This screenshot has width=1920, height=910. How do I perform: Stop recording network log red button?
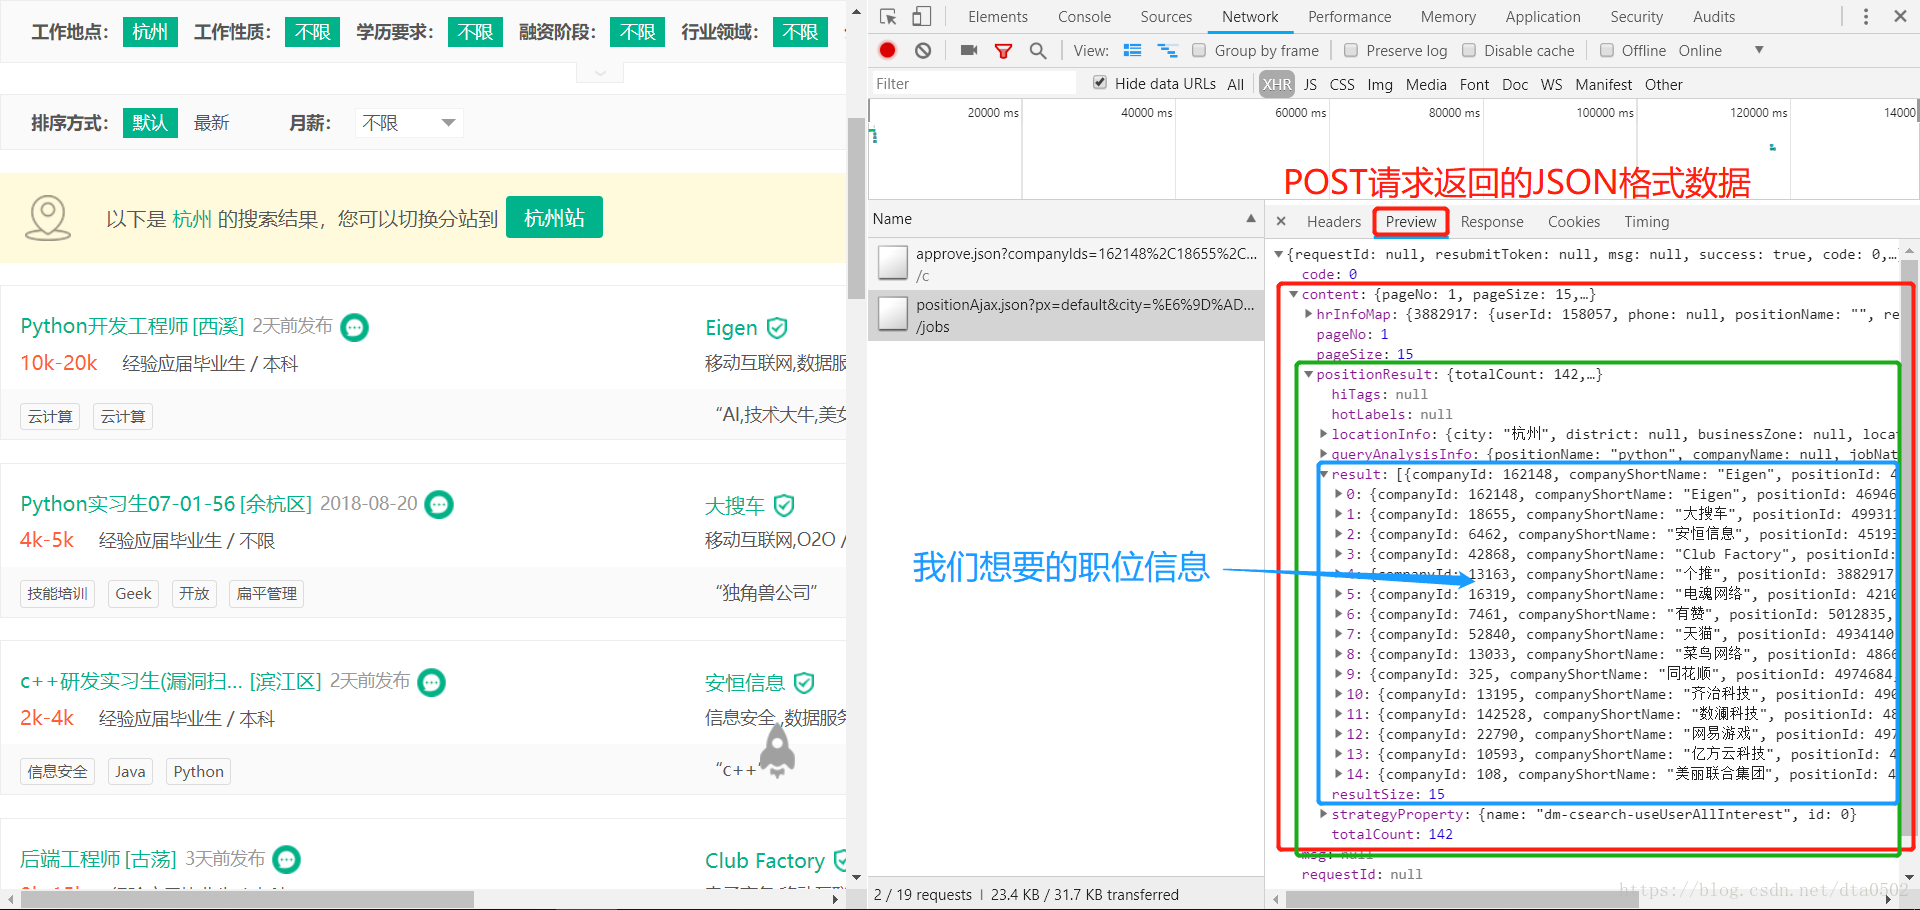[x=888, y=50]
